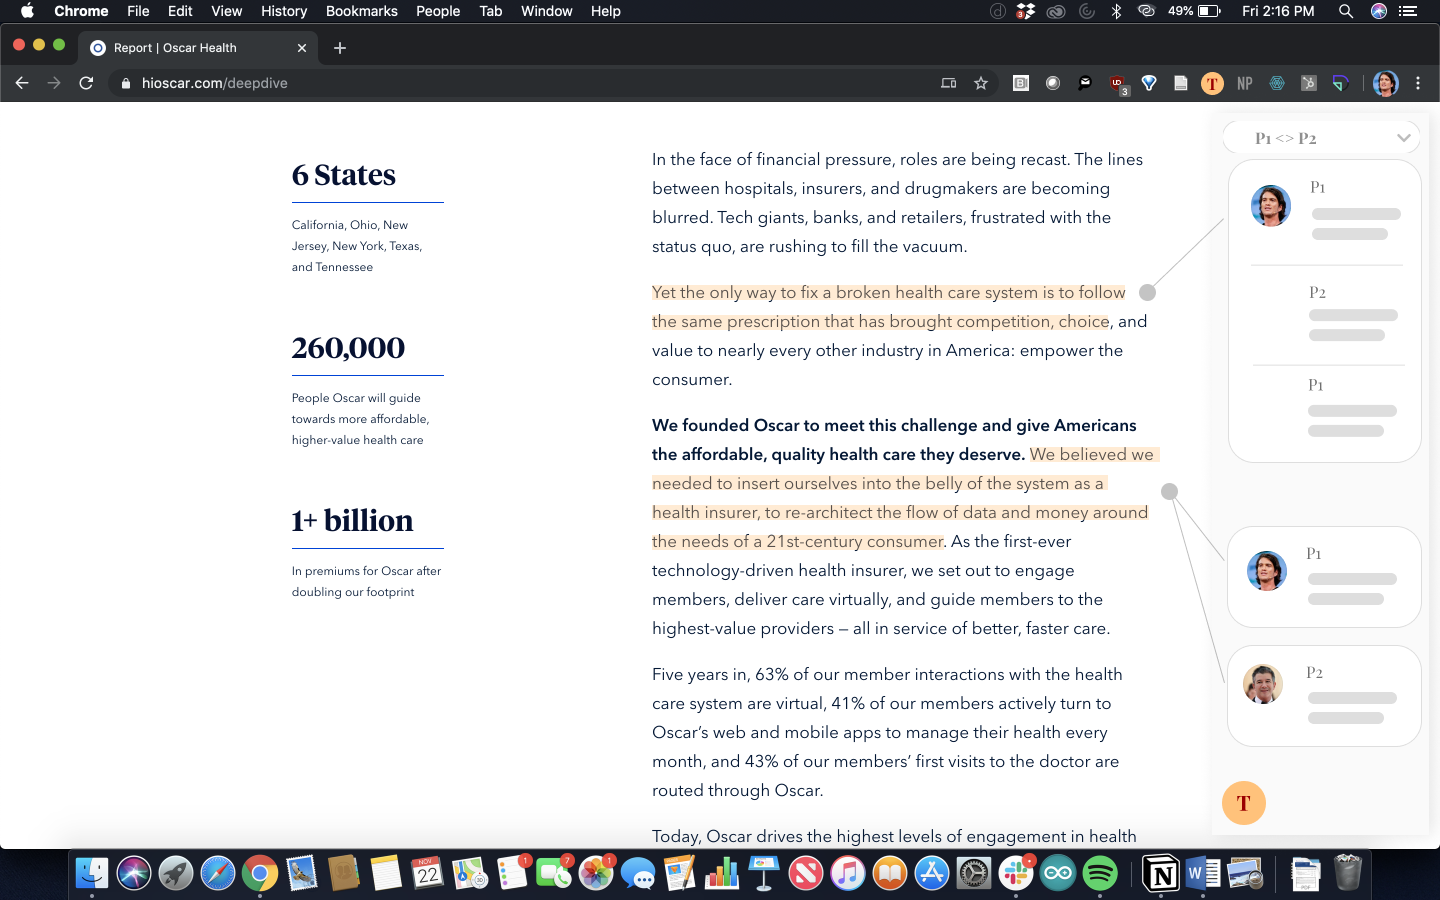
Task: Open the History menu
Action: 284,11
